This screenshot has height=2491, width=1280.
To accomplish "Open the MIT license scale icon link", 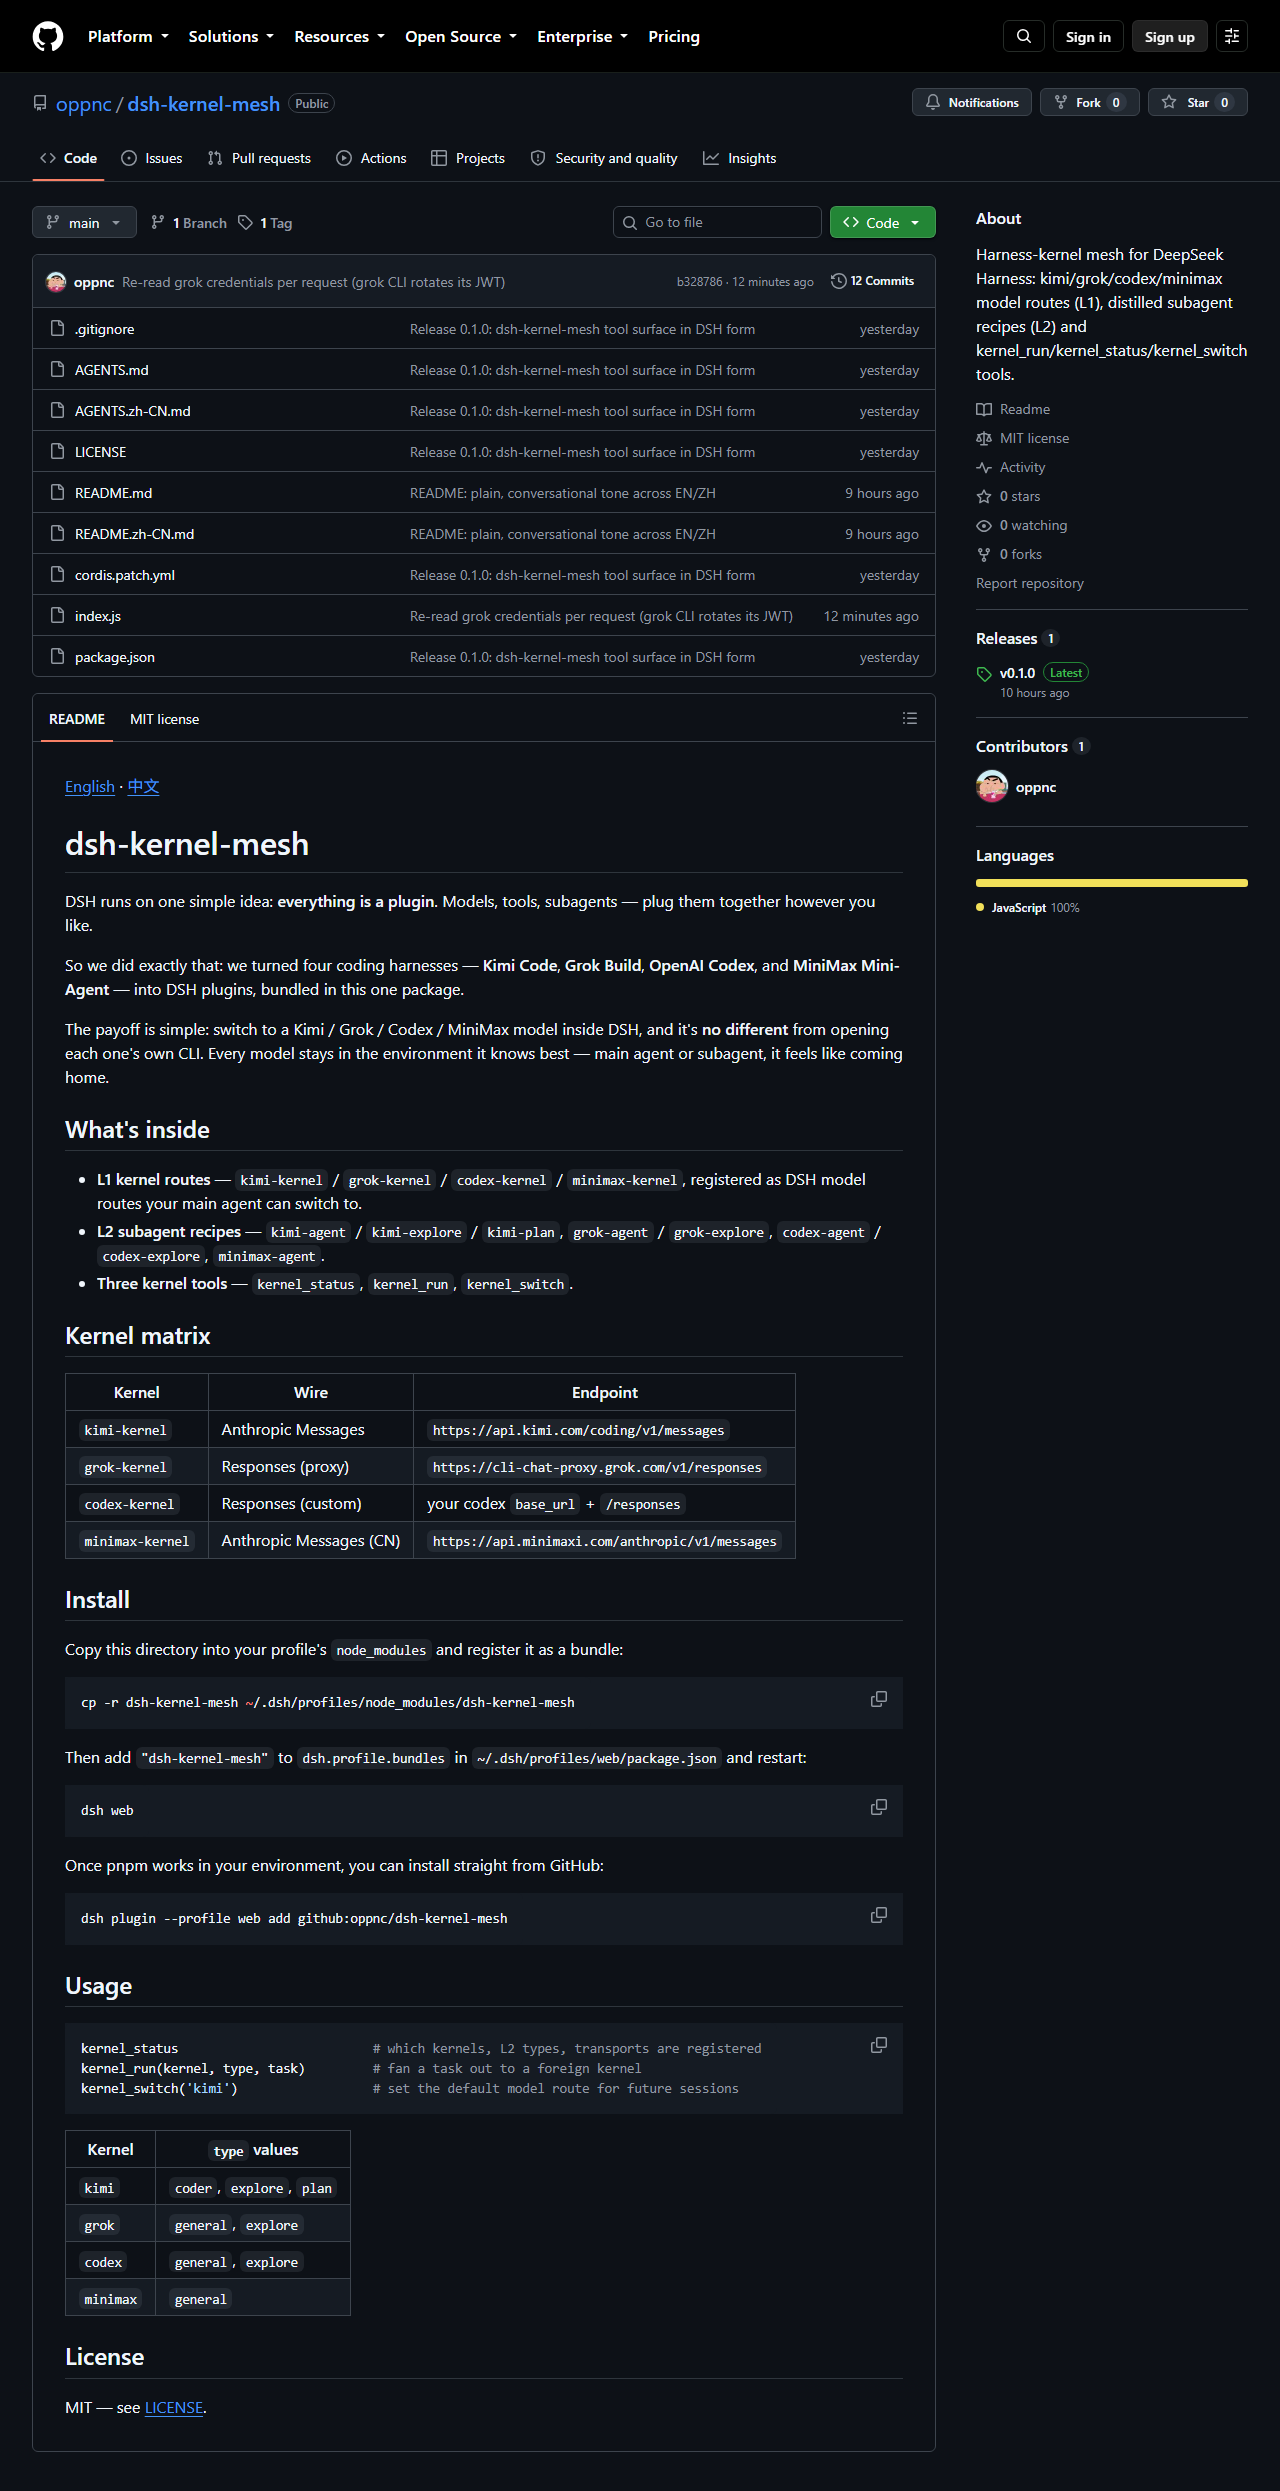I will pos(1022,438).
